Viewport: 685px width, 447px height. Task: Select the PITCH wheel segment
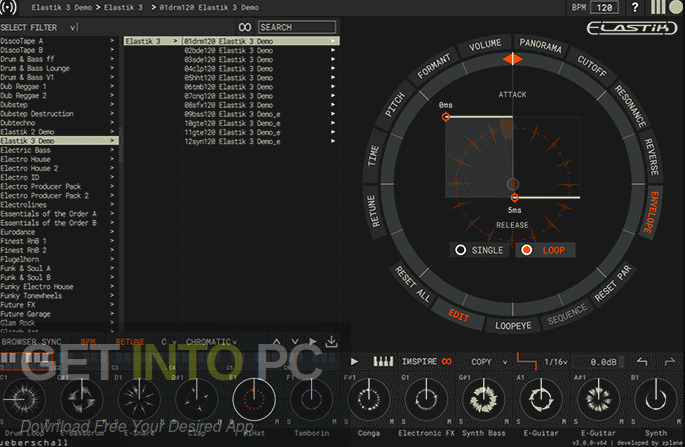pos(395,105)
